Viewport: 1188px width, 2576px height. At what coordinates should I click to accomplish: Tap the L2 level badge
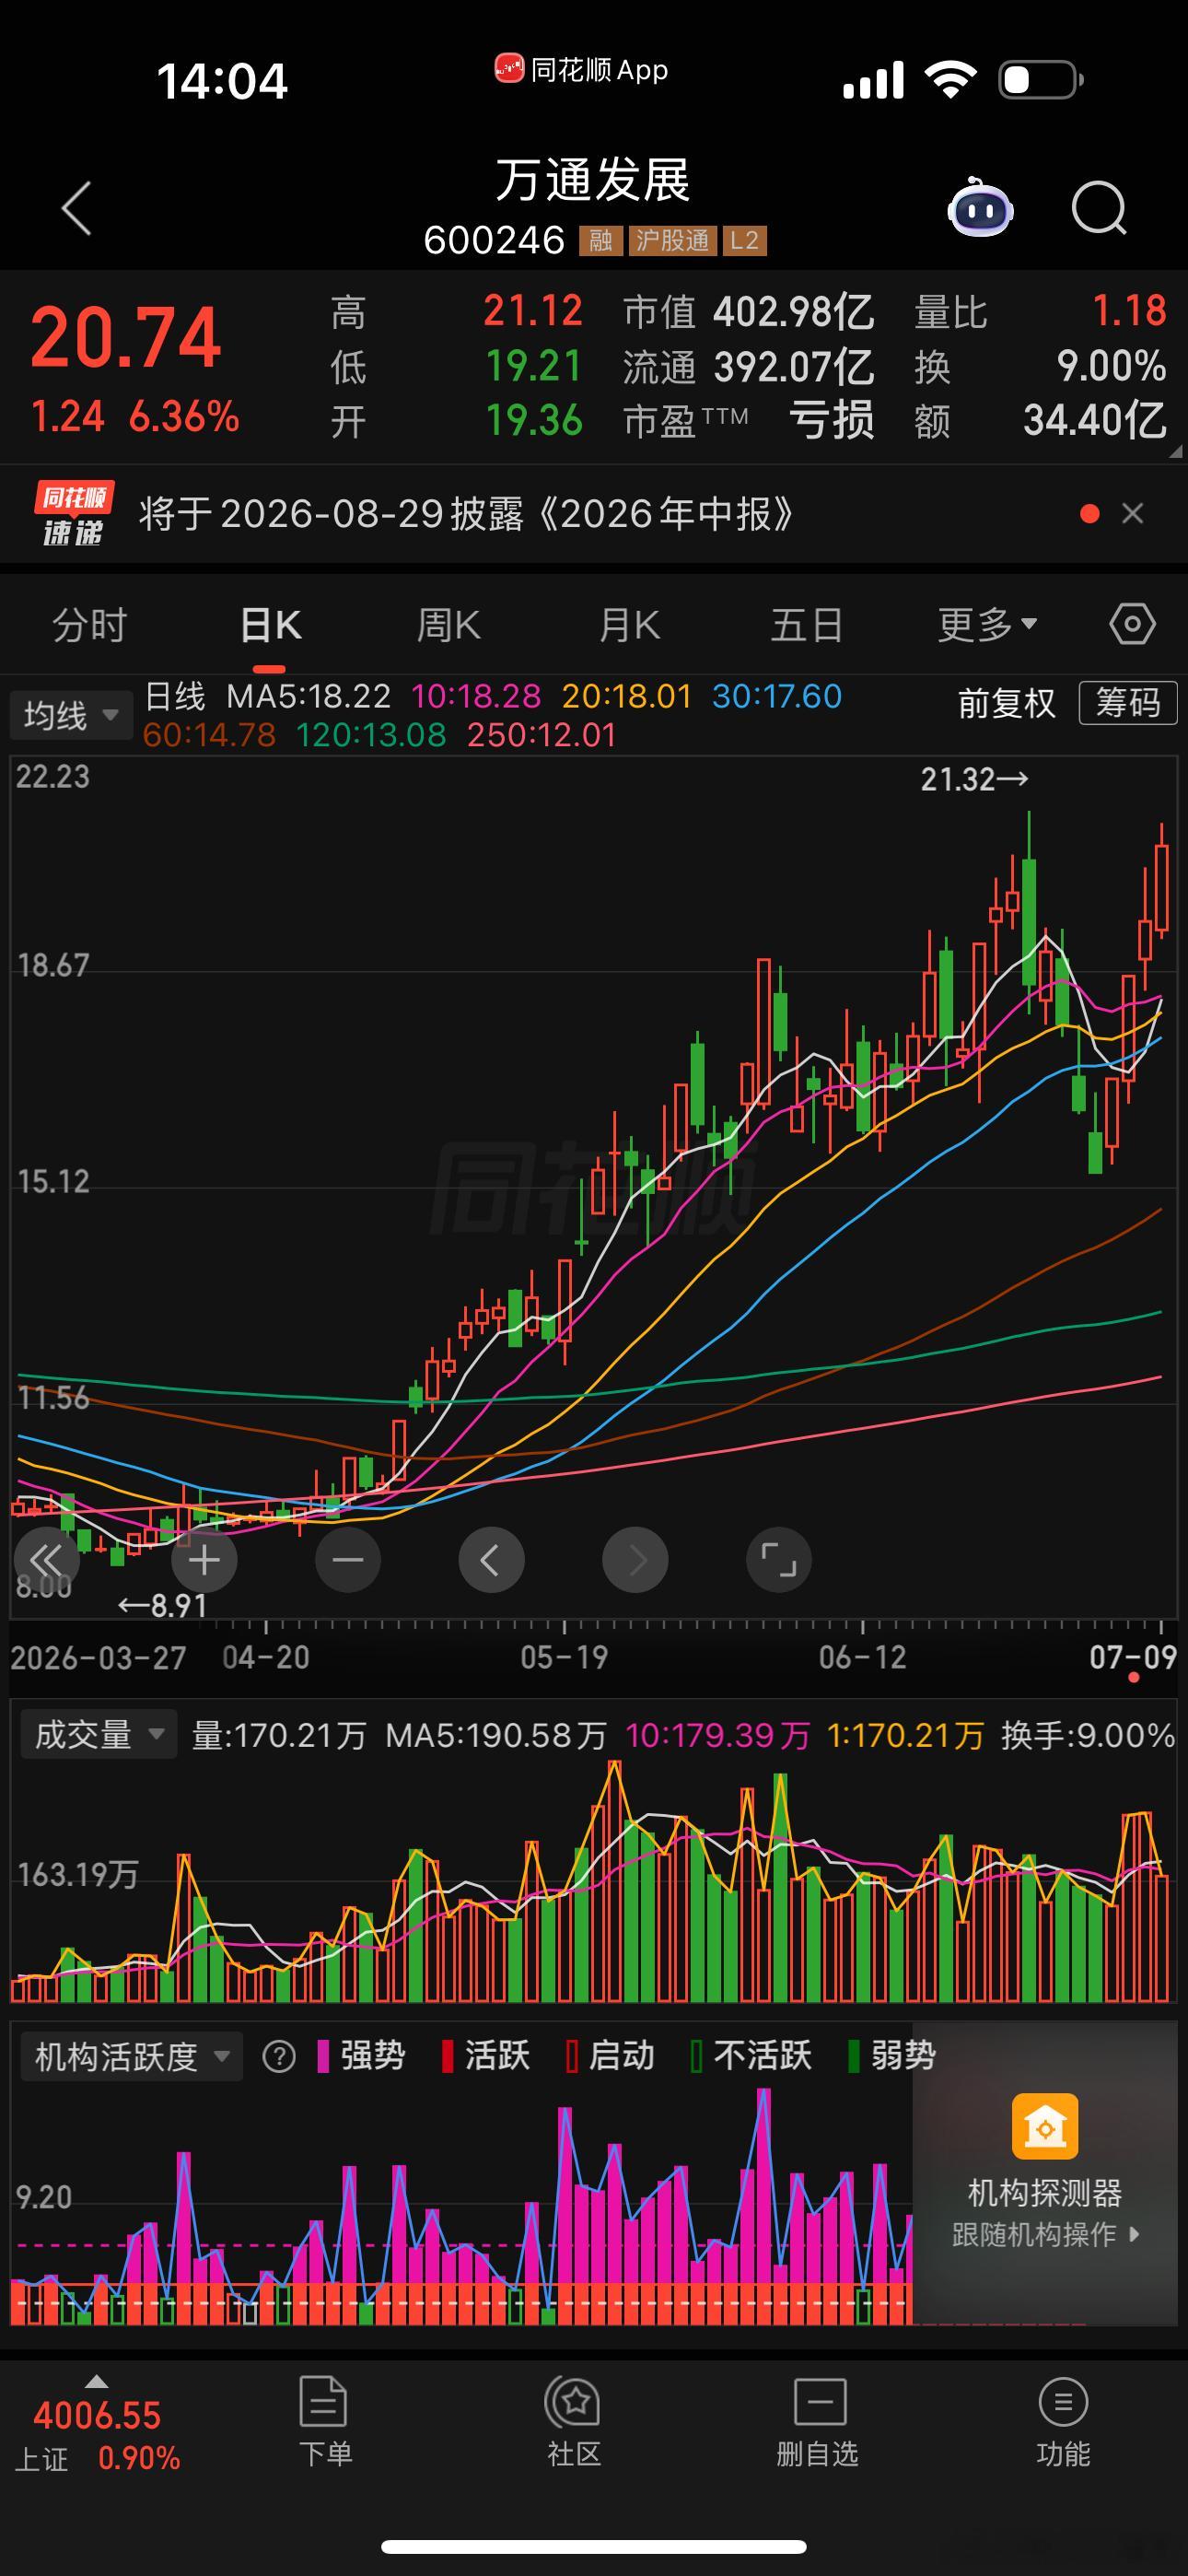[x=744, y=240]
